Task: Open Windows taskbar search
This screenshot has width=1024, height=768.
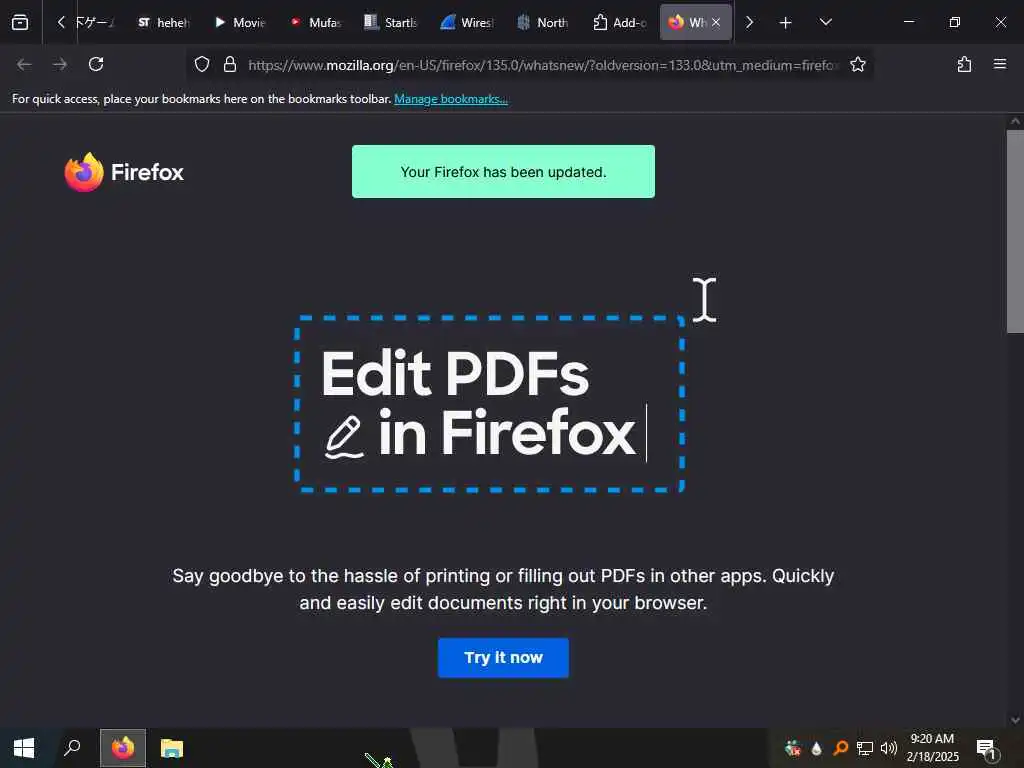Action: click(x=72, y=748)
